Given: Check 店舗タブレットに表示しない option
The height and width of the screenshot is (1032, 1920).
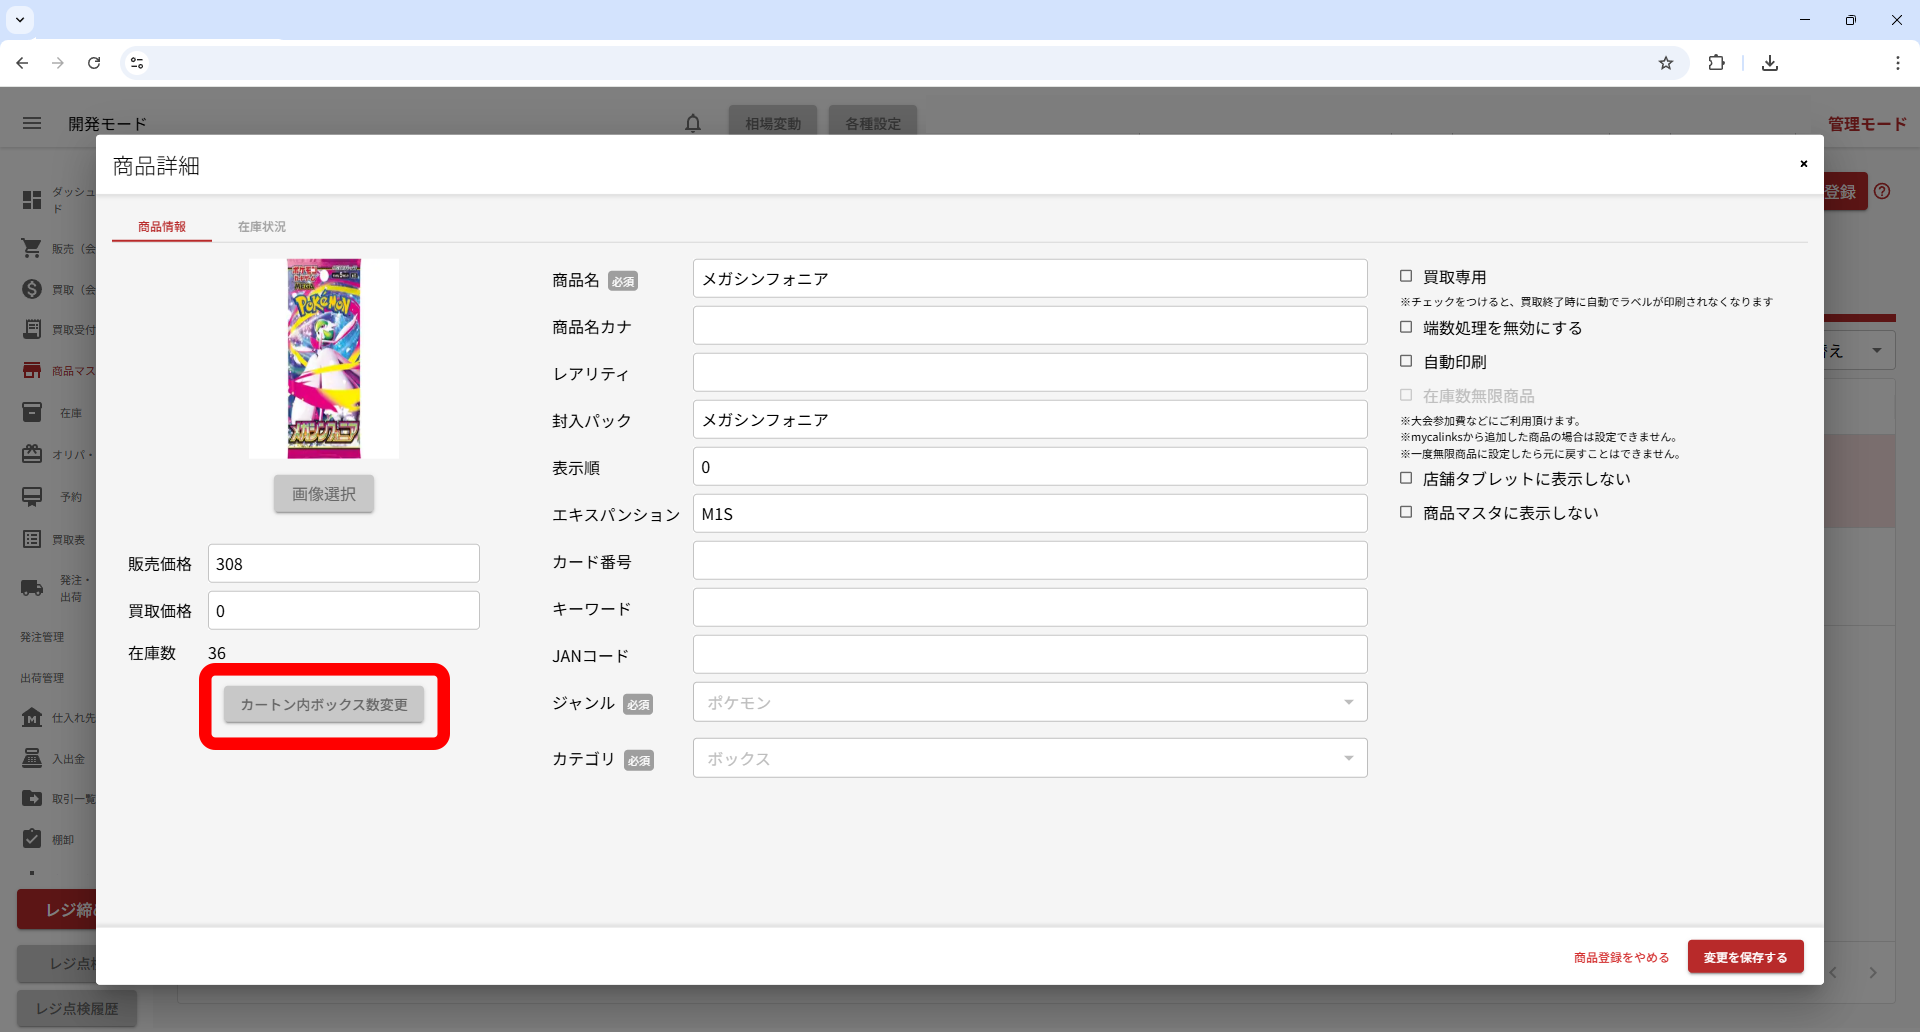Looking at the screenshot, I should click(x=1406, y=478).
